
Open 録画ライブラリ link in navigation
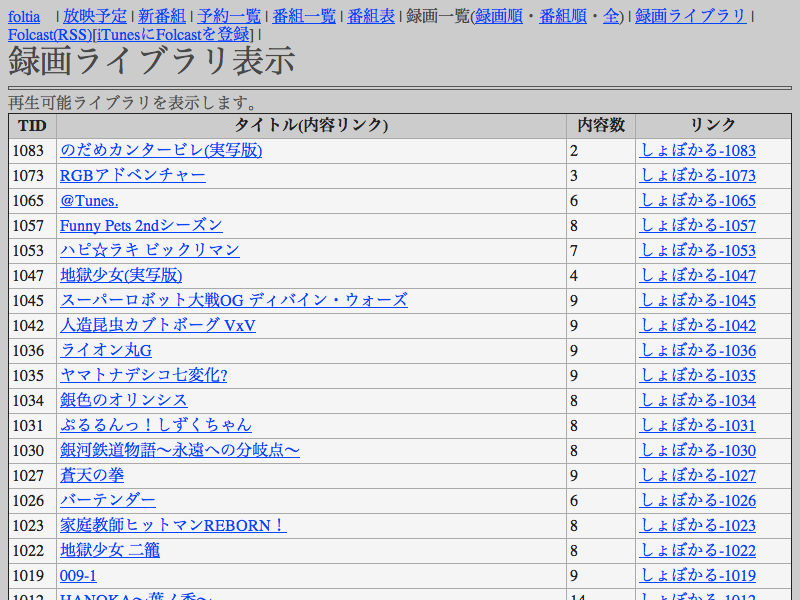tap(690, 16)
